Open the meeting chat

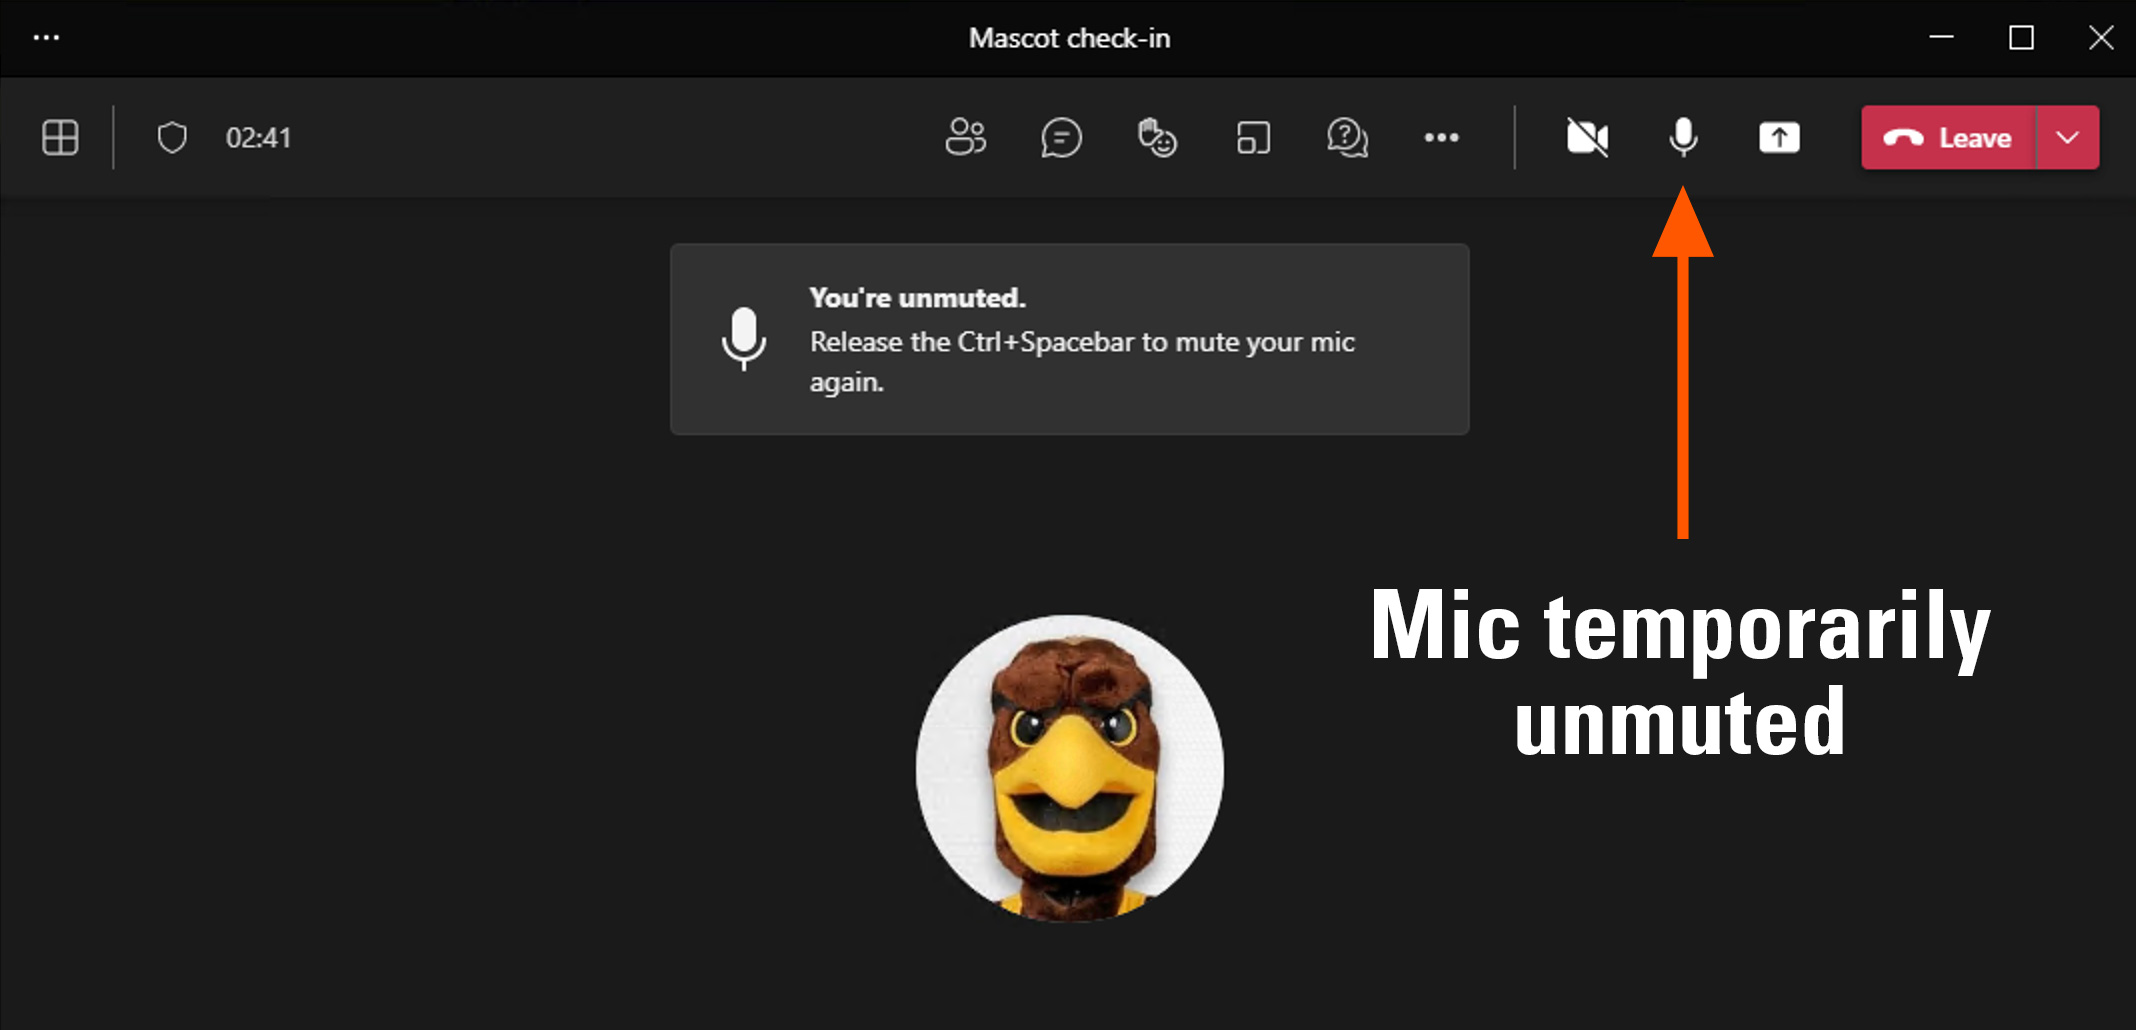tap(1061, 137)
